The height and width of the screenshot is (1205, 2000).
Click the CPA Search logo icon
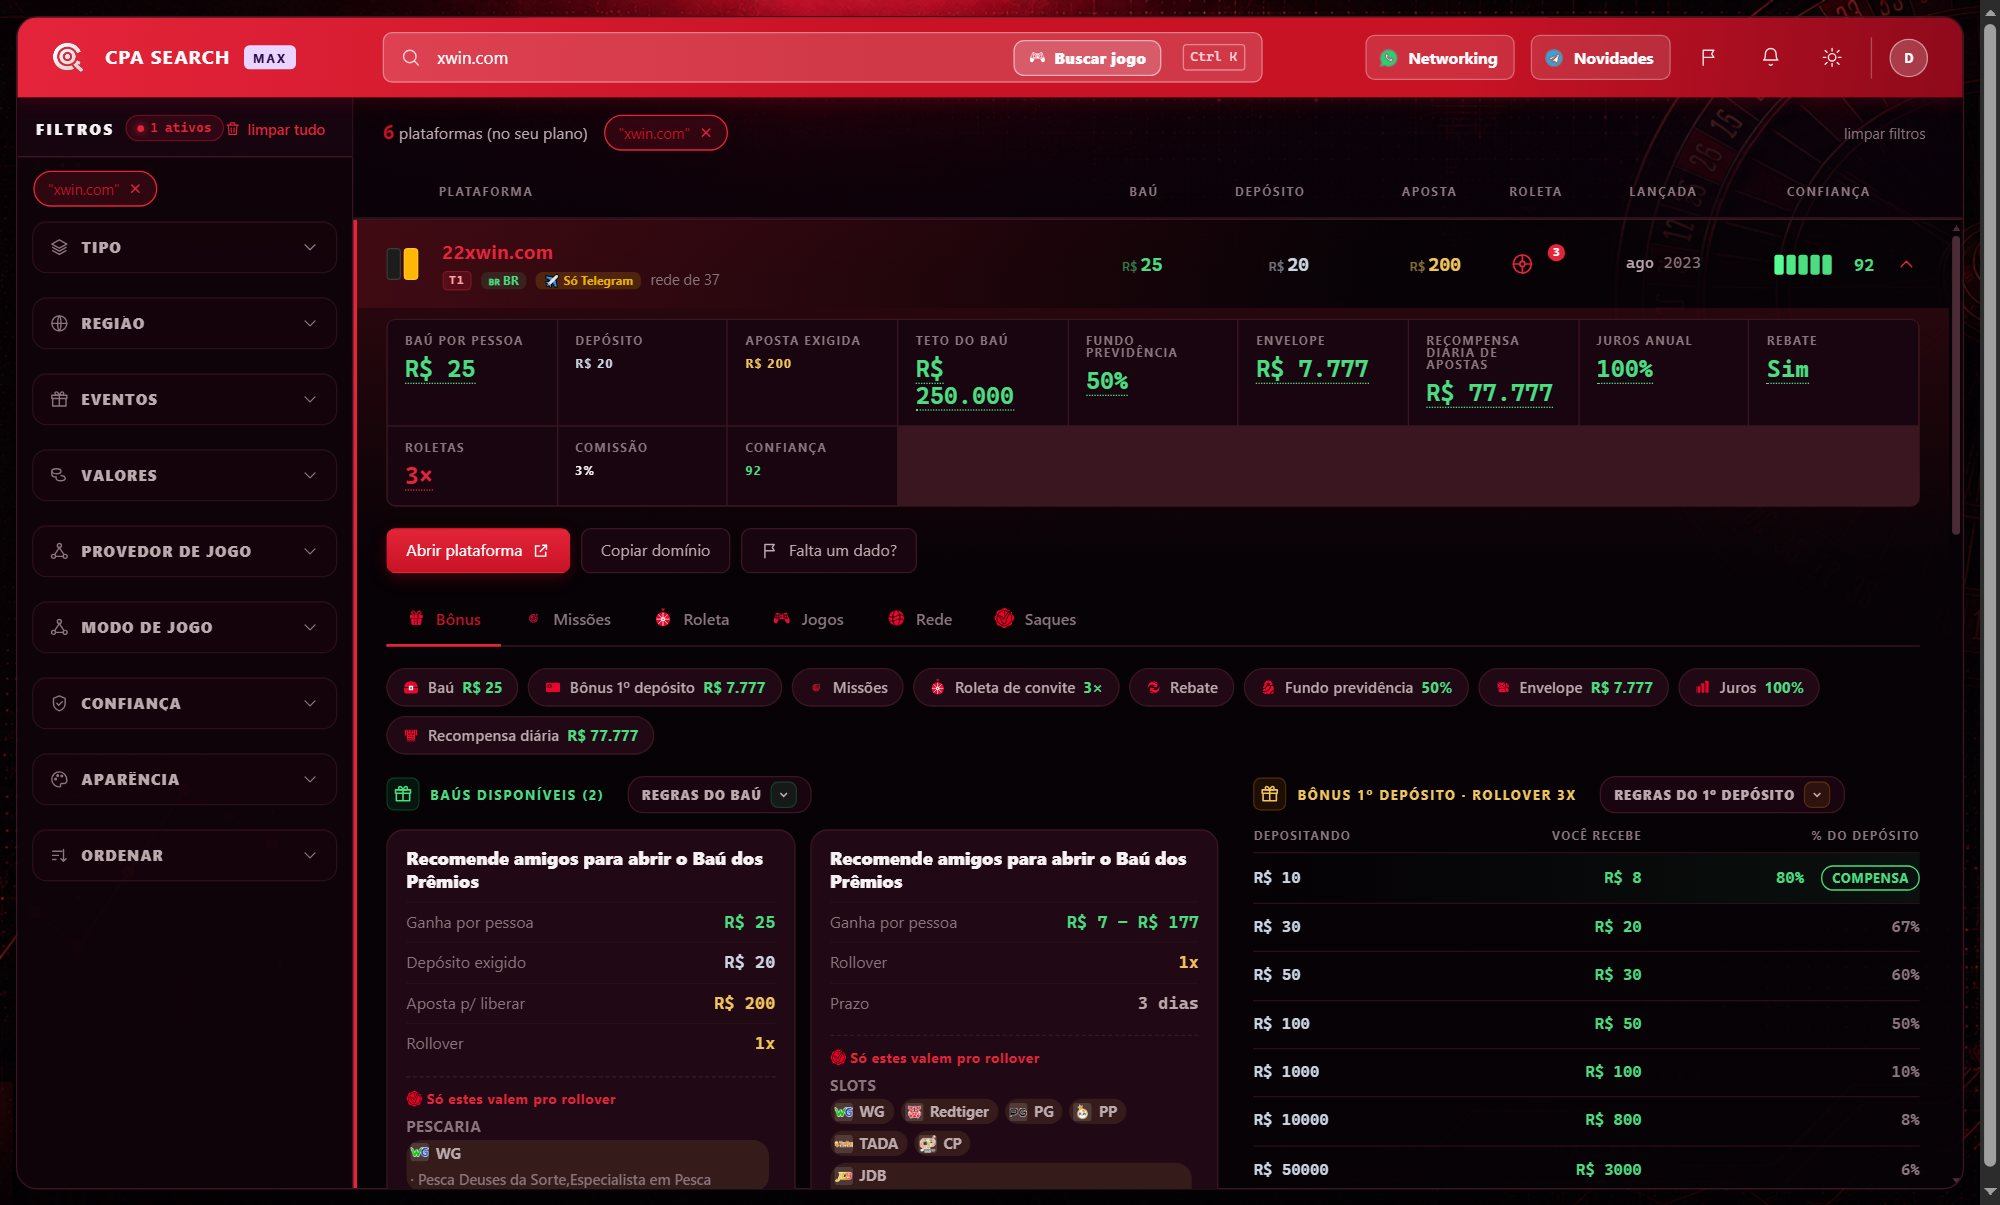(x=67, y=58)
